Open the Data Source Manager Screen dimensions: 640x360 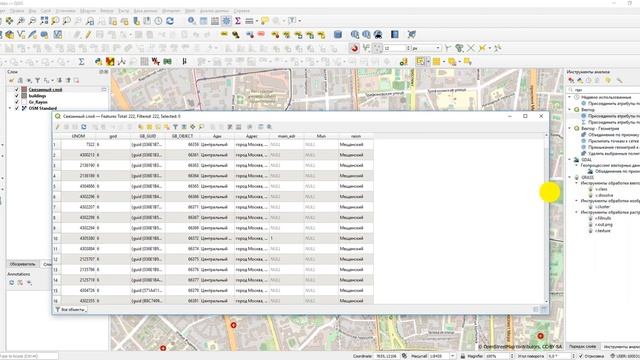pos(9,35)
